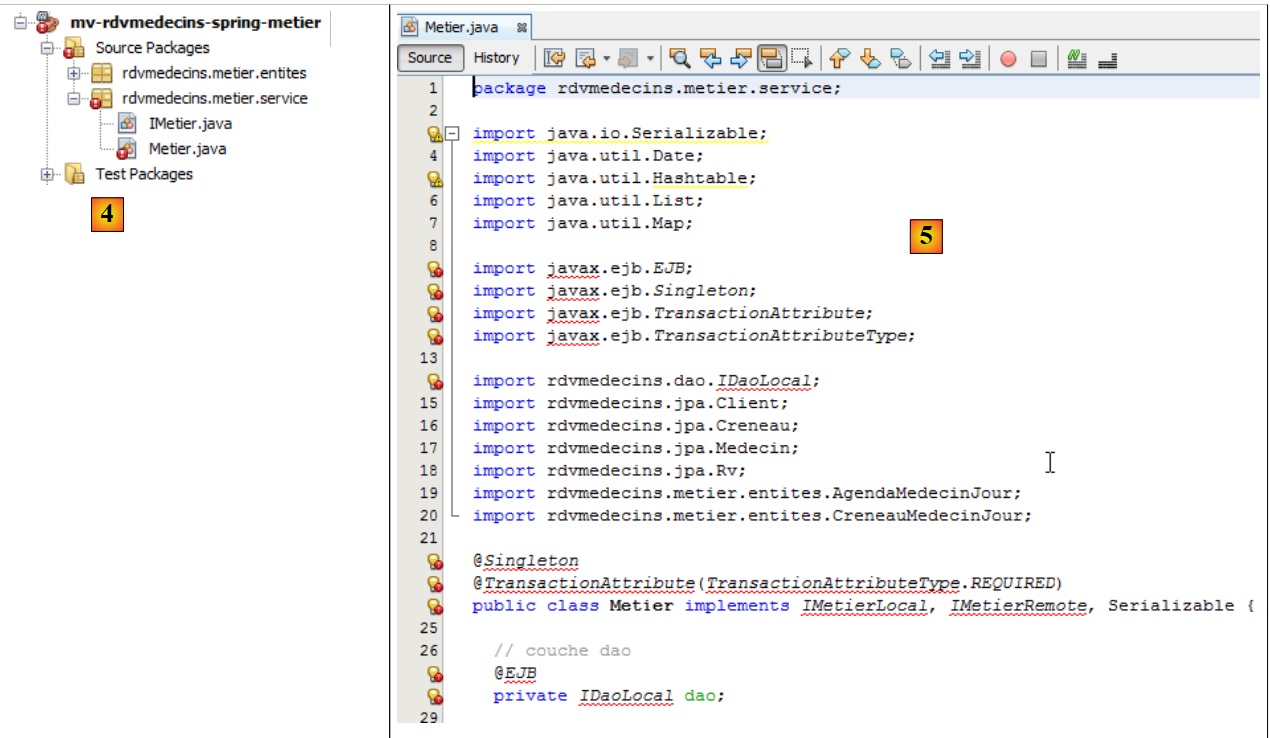Comment out code with Comment icon

coord(1077,58)
